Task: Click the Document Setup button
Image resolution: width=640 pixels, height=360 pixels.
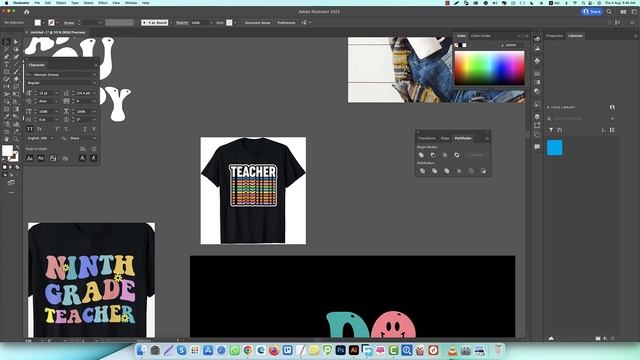Action: click(257, 22)
